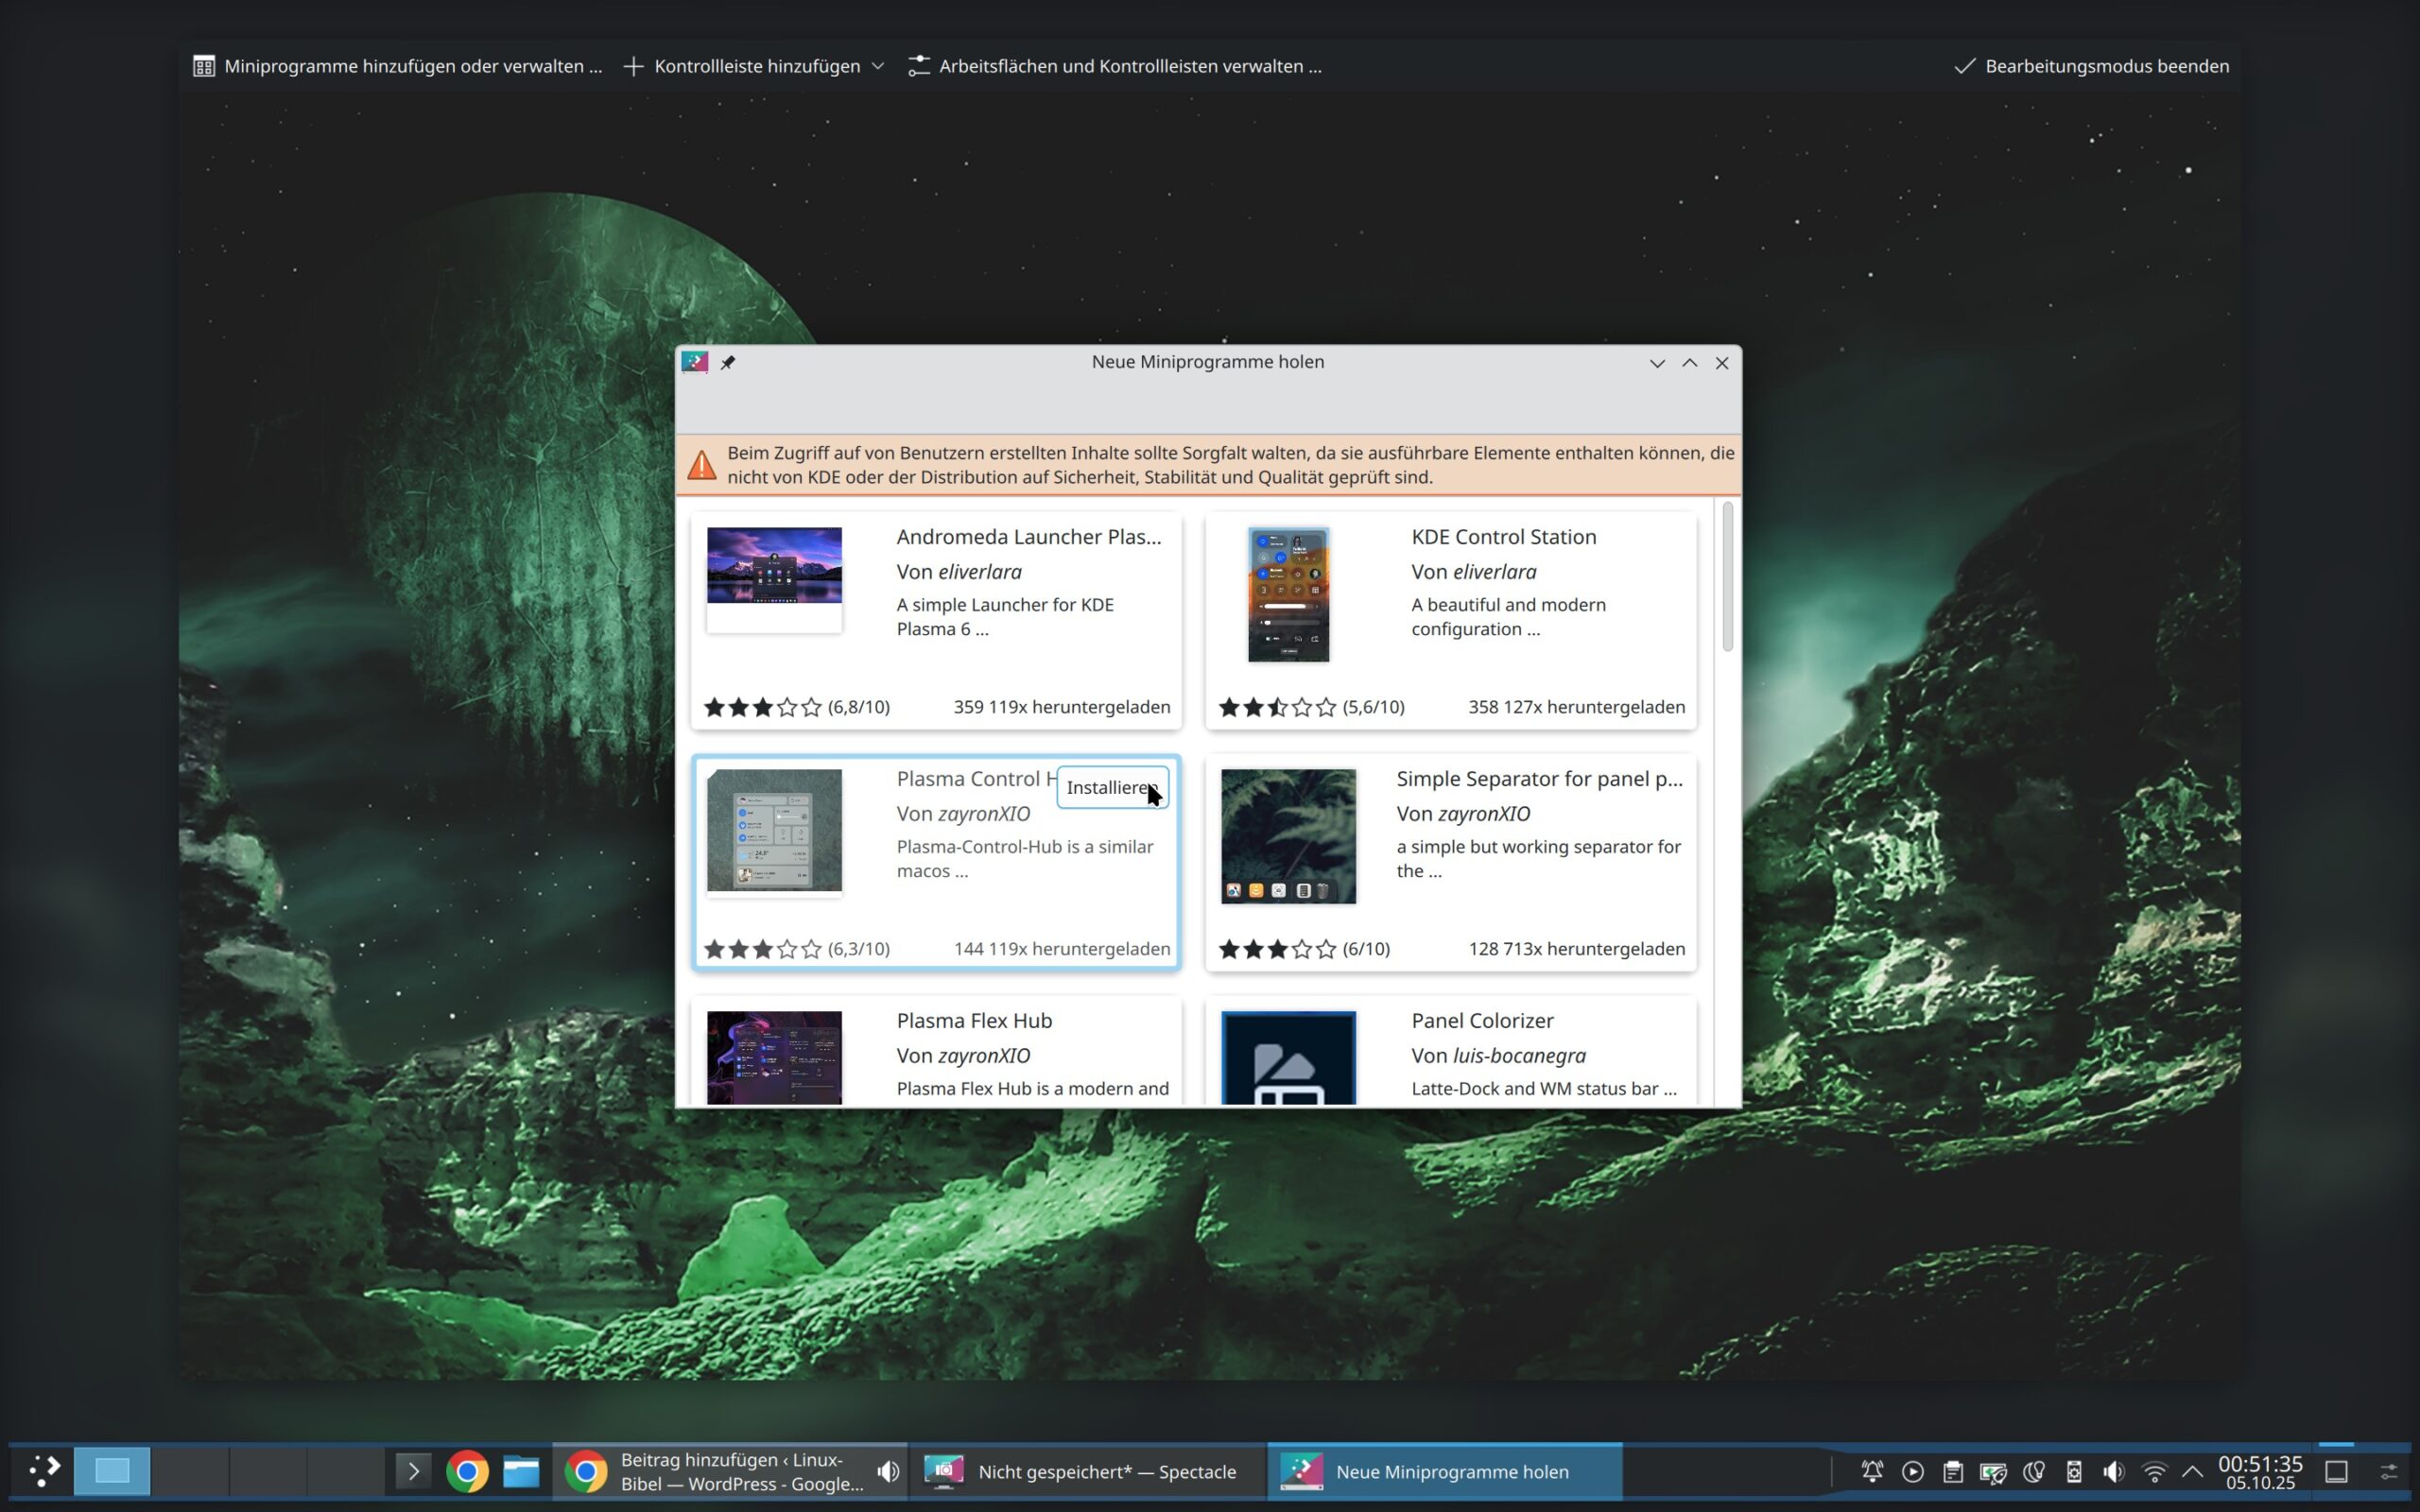Click Bearbeitungsmodus beenden checkmark button
This screenshot has height=1512, width=2420.
(x=2092, y=66)
